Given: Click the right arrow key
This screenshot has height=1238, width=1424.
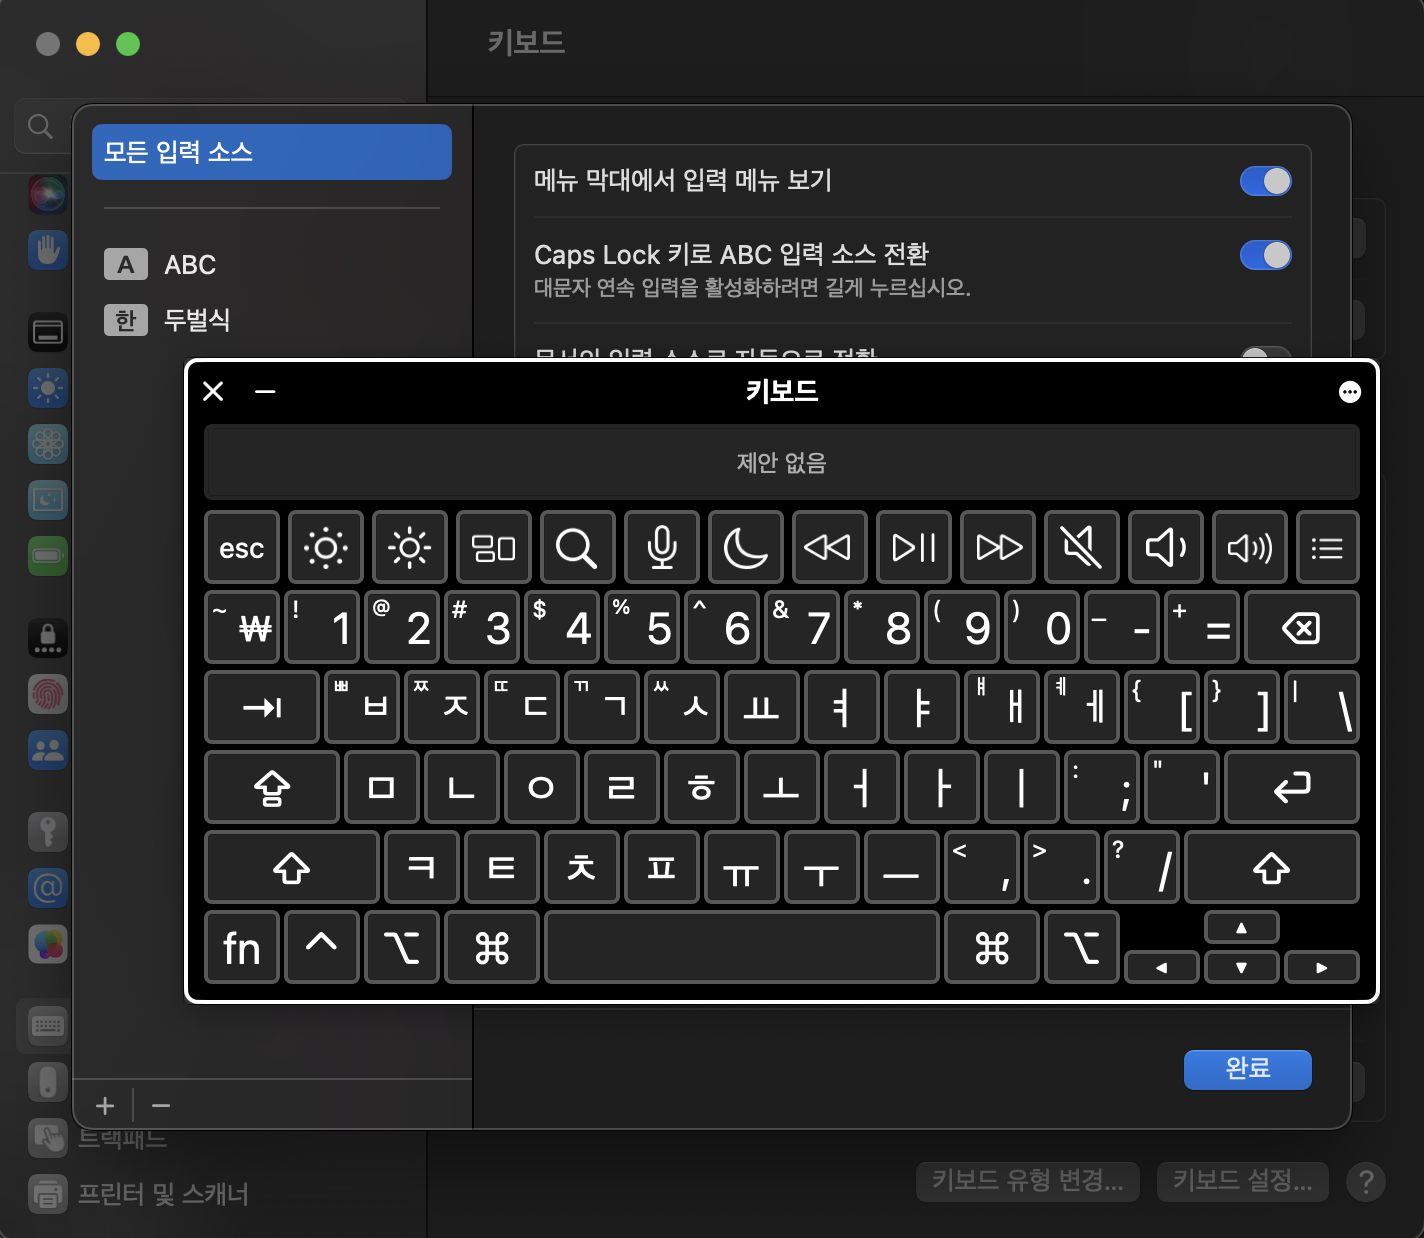Looking at the screenshot, I should 1322,967.
